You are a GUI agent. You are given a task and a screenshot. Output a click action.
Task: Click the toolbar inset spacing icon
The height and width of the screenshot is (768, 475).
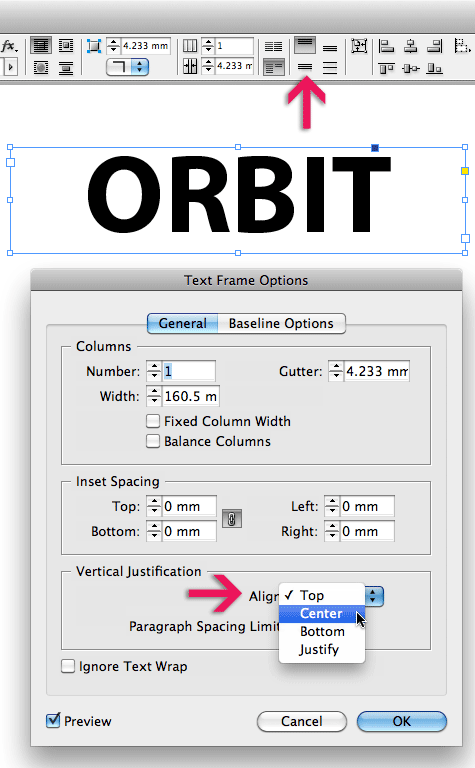(x=94, y=46)
